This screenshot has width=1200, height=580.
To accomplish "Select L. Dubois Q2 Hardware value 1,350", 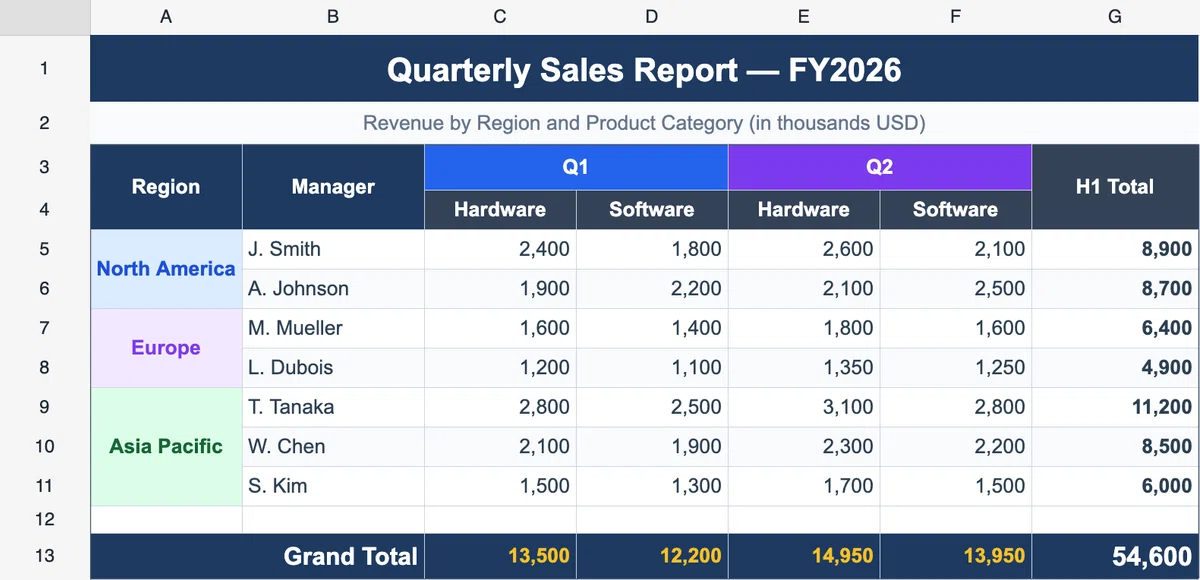I will pyautogui.click(x=804, y=367).
